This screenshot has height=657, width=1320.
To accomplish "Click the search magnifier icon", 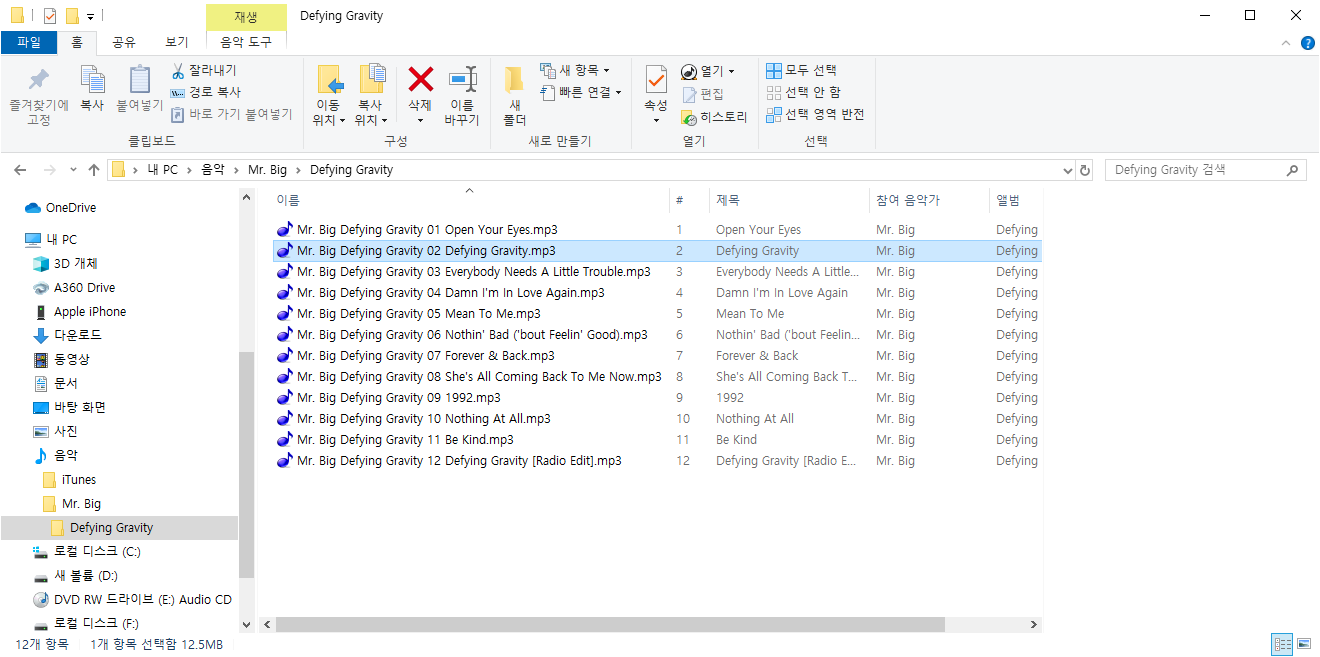I will click(1292, 170).
